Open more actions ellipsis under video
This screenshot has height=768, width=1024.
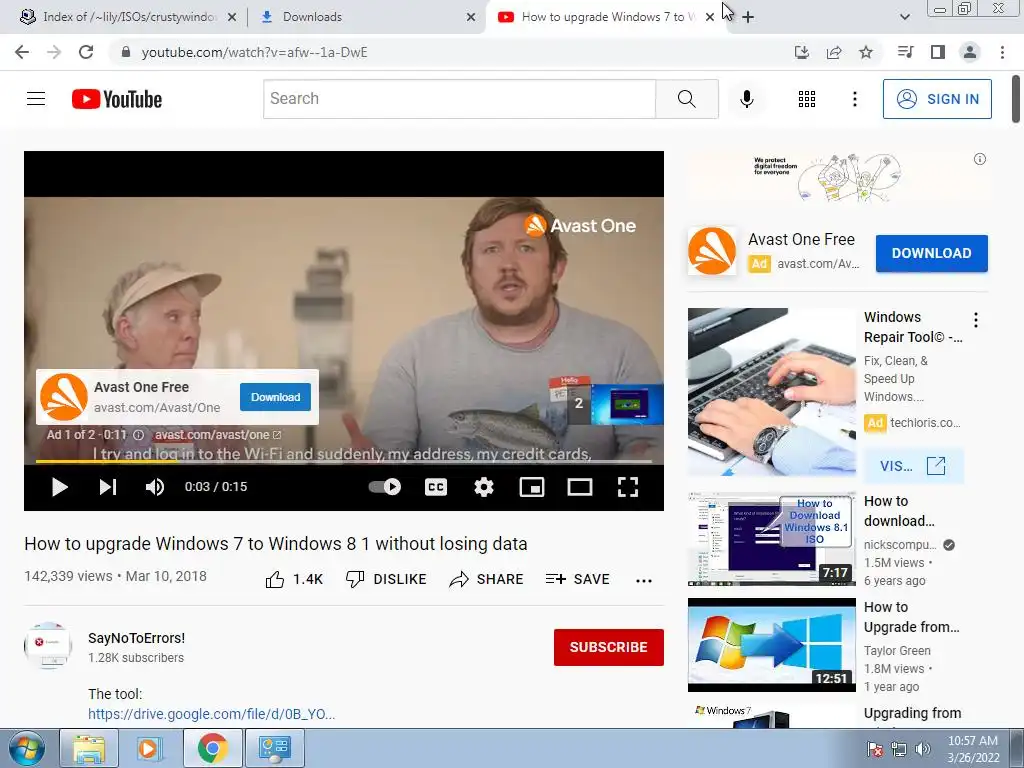(644, 581)
